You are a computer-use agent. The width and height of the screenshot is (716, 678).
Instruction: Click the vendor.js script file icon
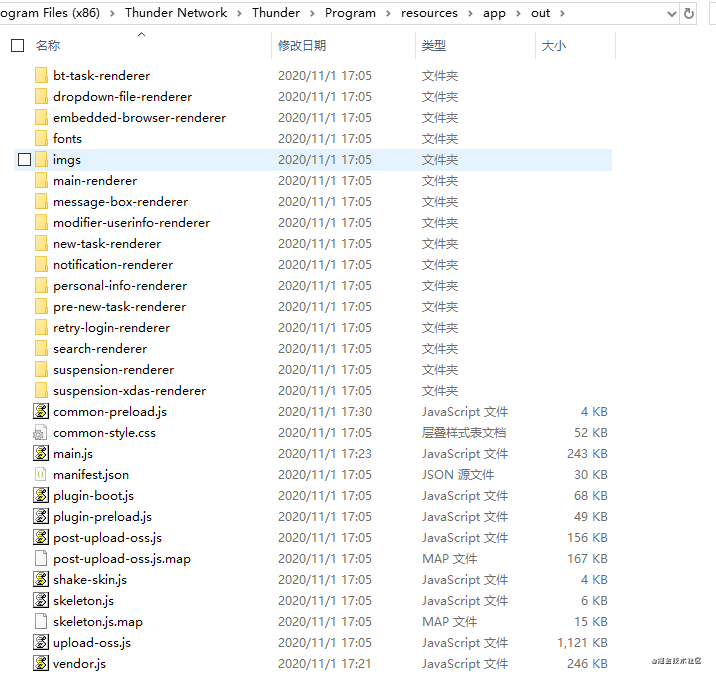(41, 663)
